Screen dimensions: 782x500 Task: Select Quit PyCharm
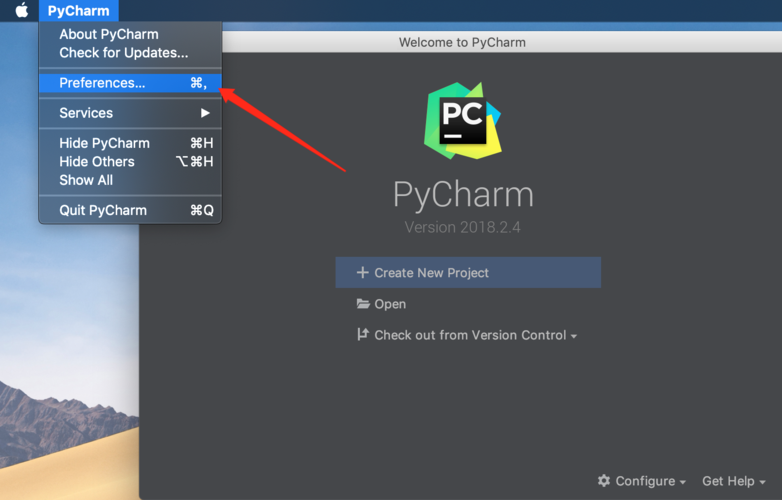pos(131,210)
